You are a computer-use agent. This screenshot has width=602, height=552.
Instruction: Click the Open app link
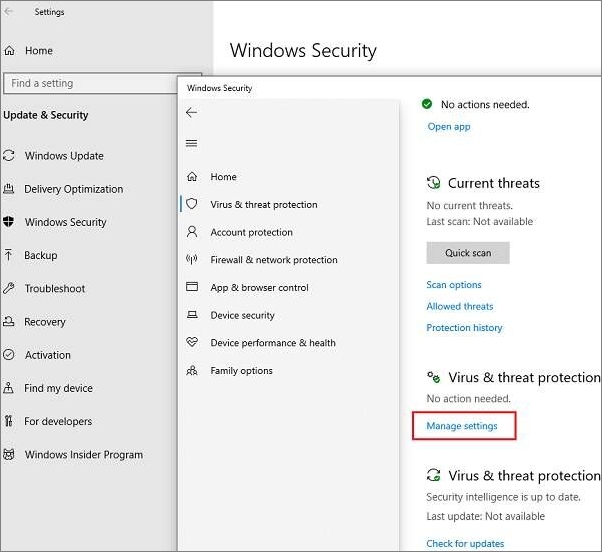tap(449, 127)
